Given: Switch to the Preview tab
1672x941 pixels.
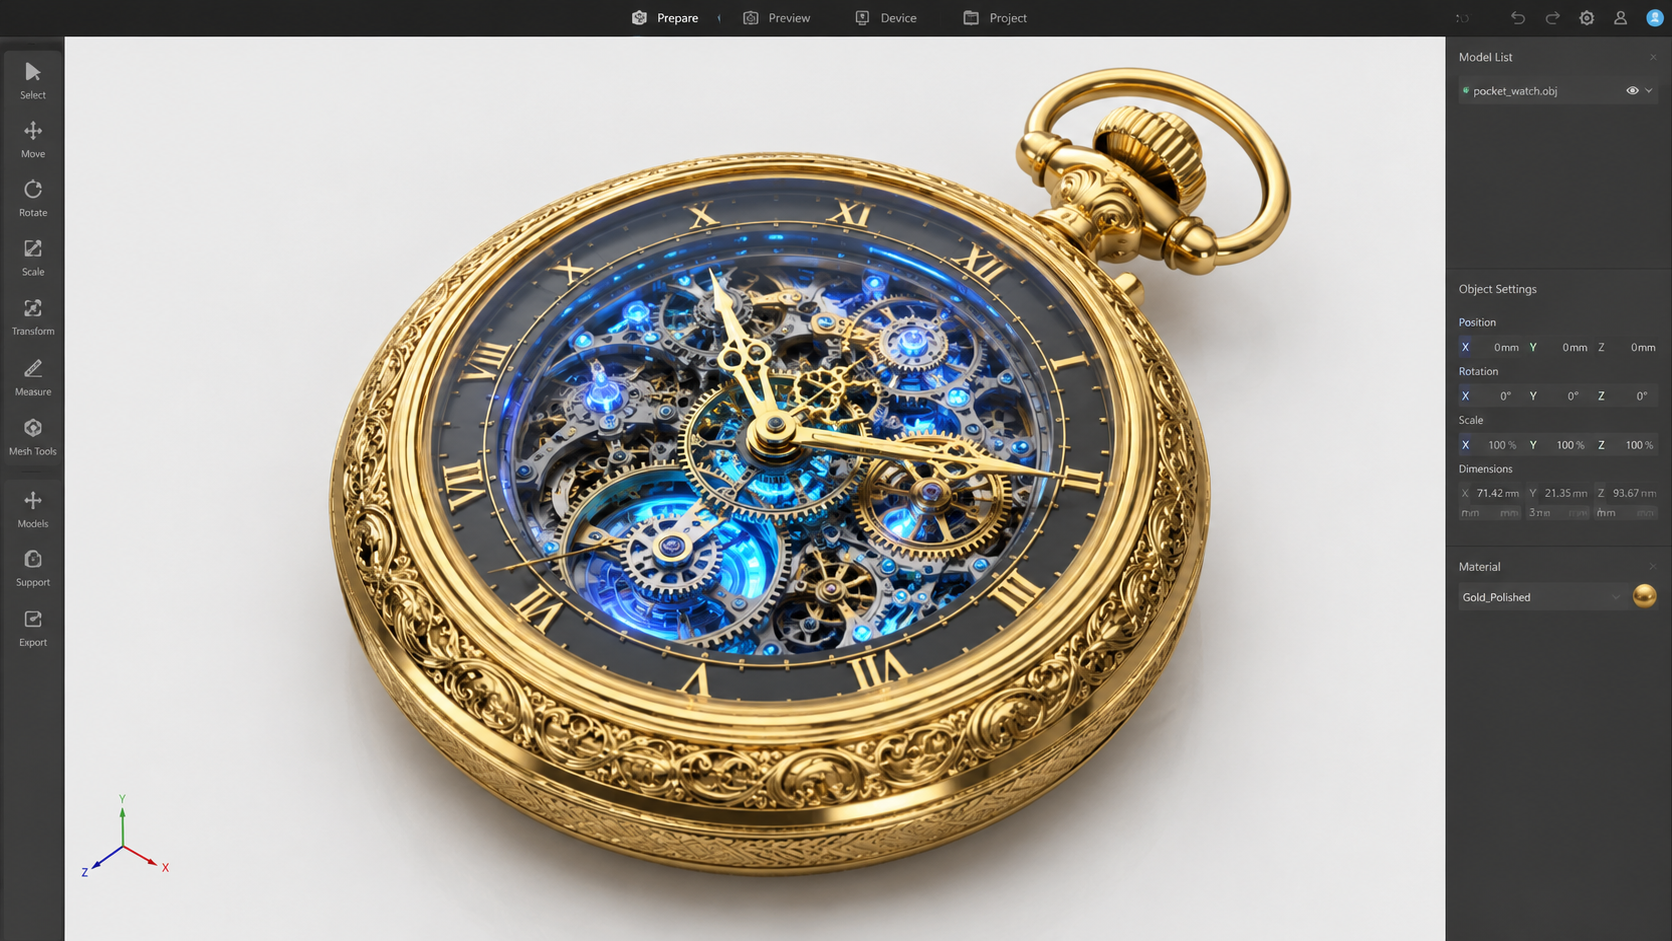Looking at the screenshot, I should [777, 18].
